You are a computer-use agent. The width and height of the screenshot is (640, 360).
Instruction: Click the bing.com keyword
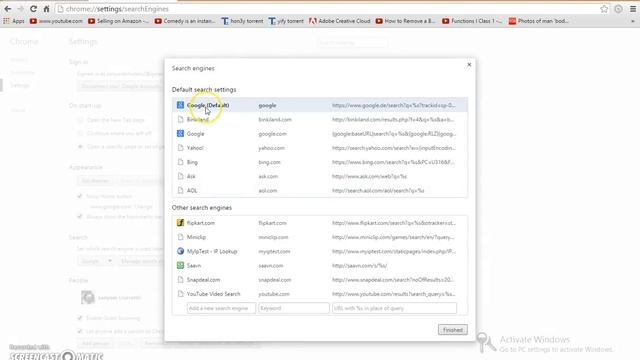point(269,162)
